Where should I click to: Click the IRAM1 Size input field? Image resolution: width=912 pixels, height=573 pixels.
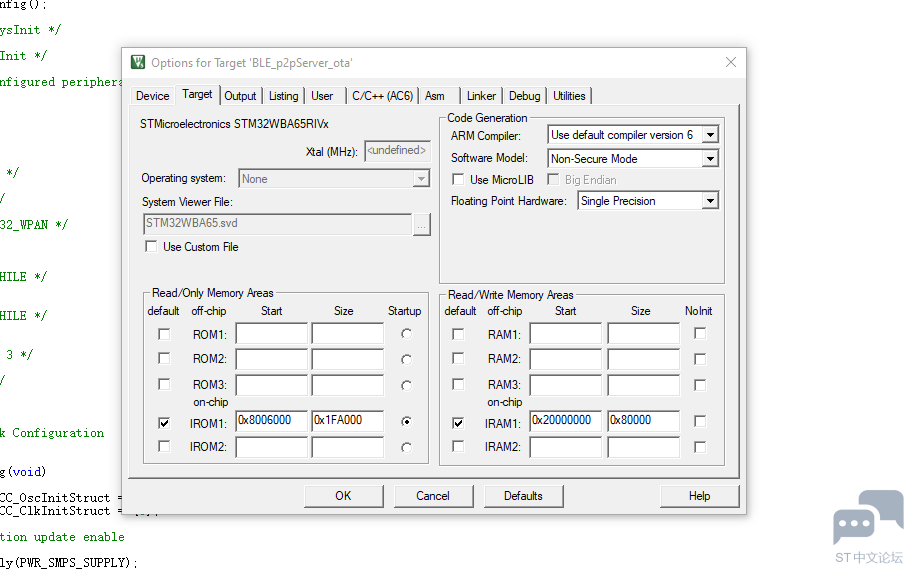click(x=643, y=421)
